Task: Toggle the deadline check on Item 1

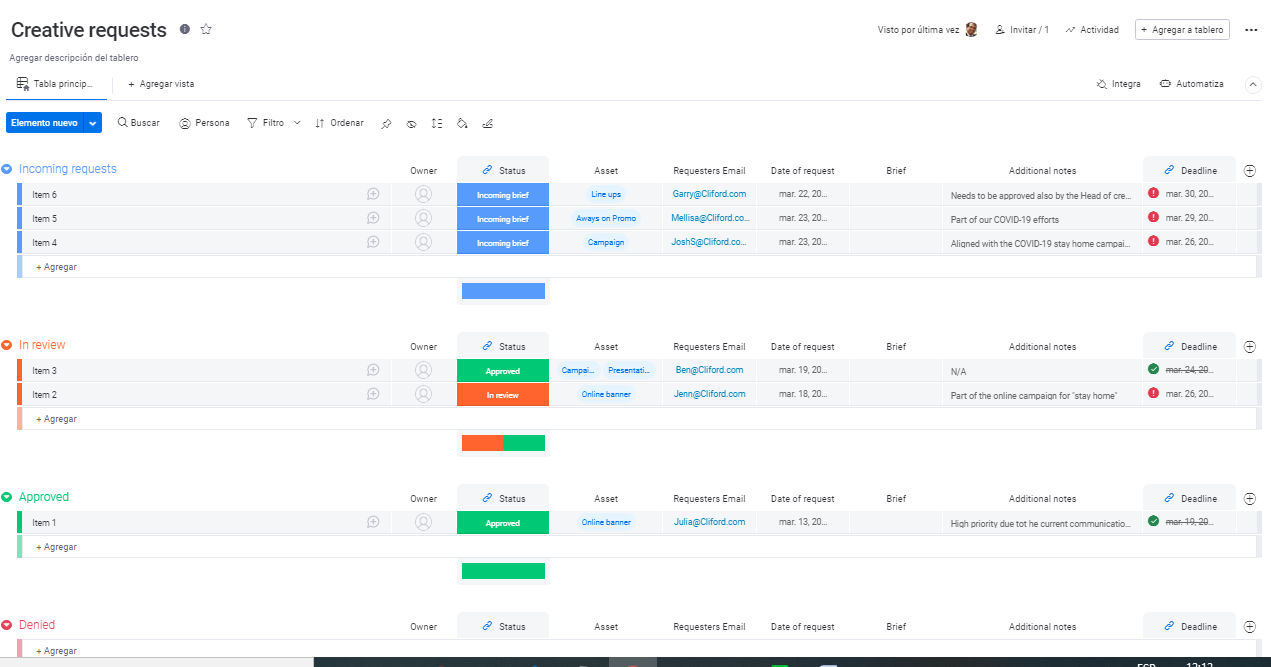Action: (1153, 521)
